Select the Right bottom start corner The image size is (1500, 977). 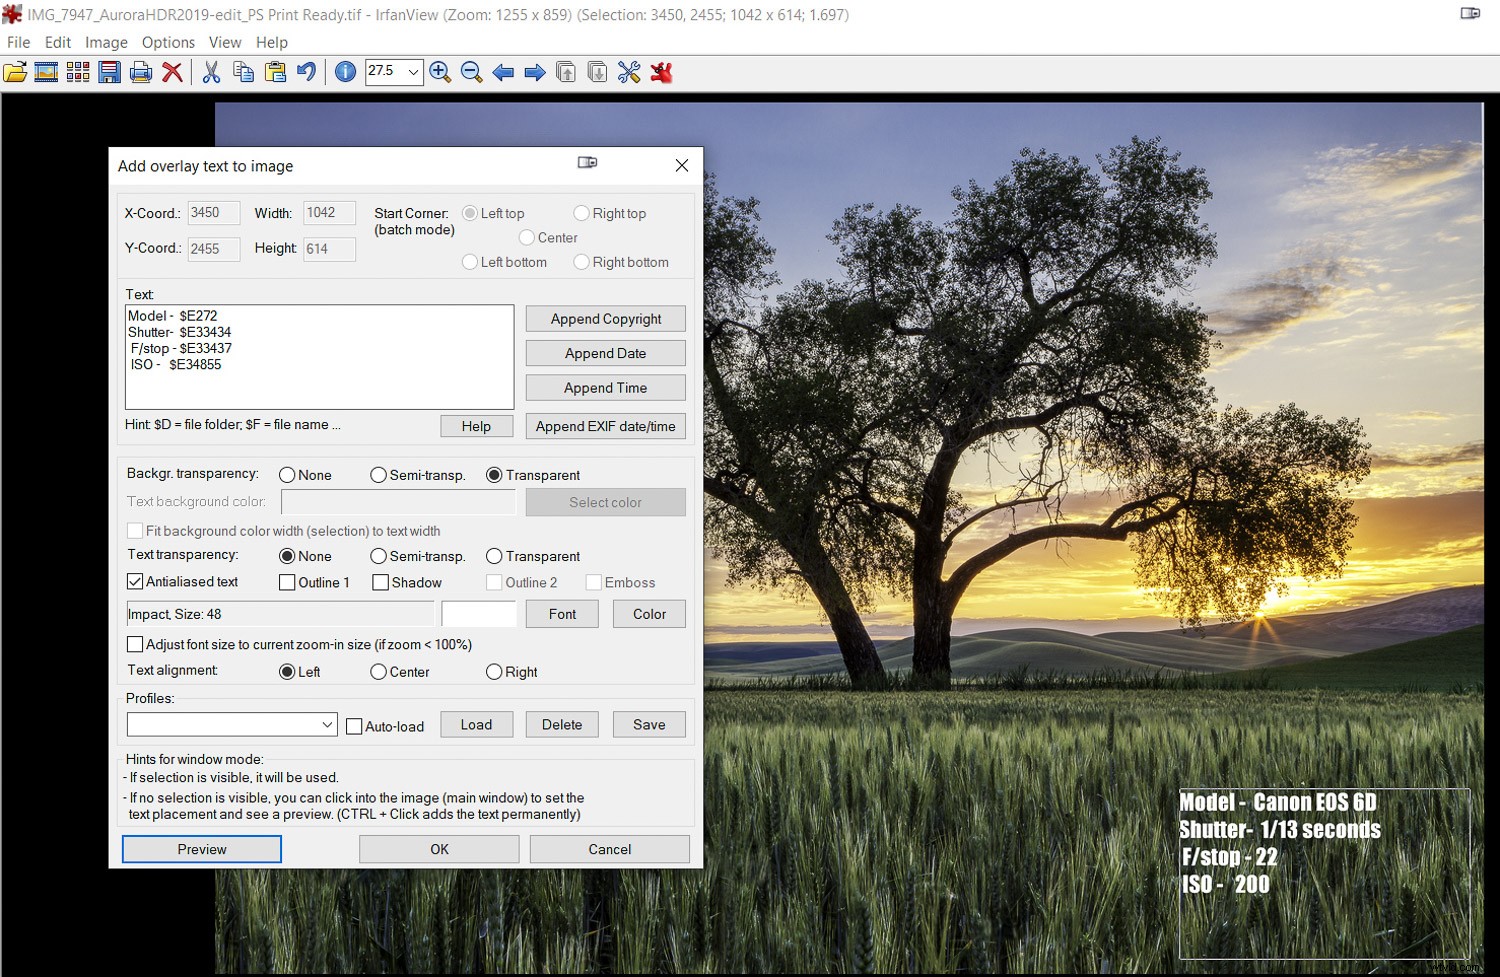click(x=582, y=262)
